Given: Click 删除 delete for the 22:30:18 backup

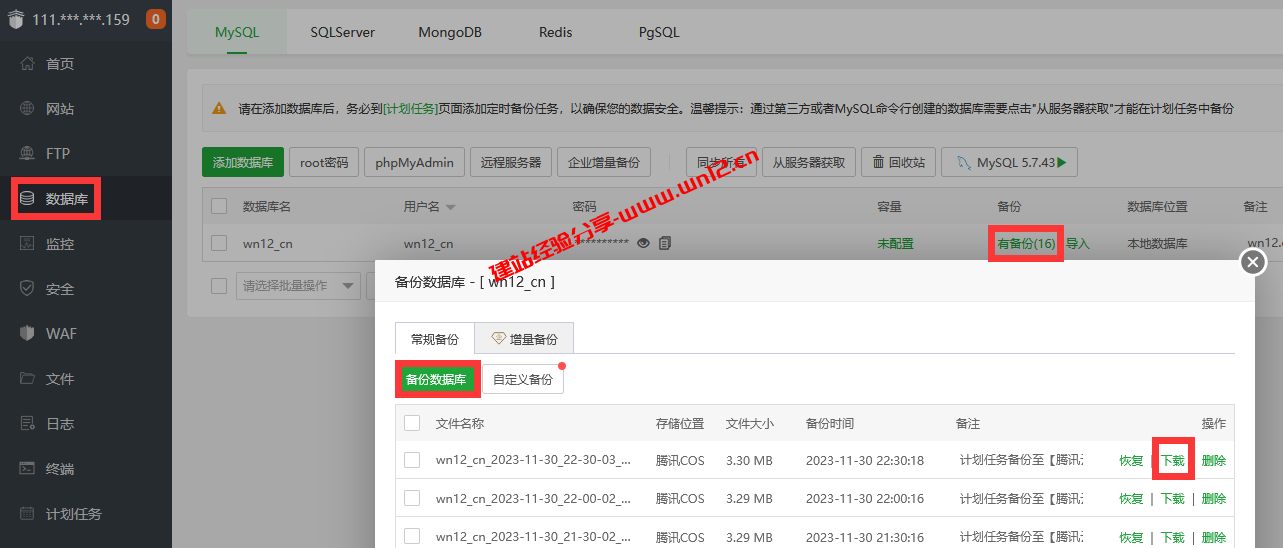Looking at the screenshot, I should (1213, 461).
